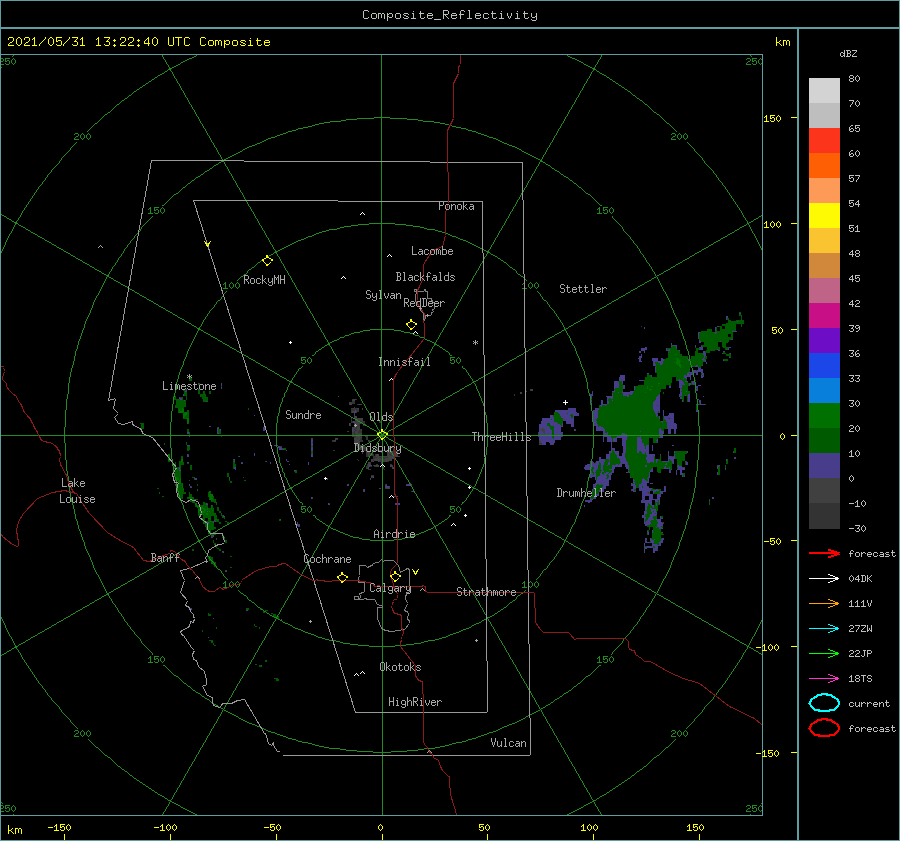The width and height of the screenshot is (900, 841).
Task: Click the purple 10 dBZ color swatch
Action: [824, 466]
